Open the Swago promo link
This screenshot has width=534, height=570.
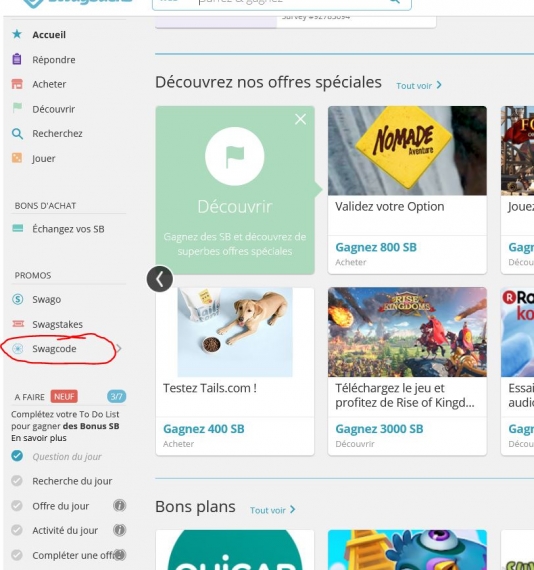[47, 300]
